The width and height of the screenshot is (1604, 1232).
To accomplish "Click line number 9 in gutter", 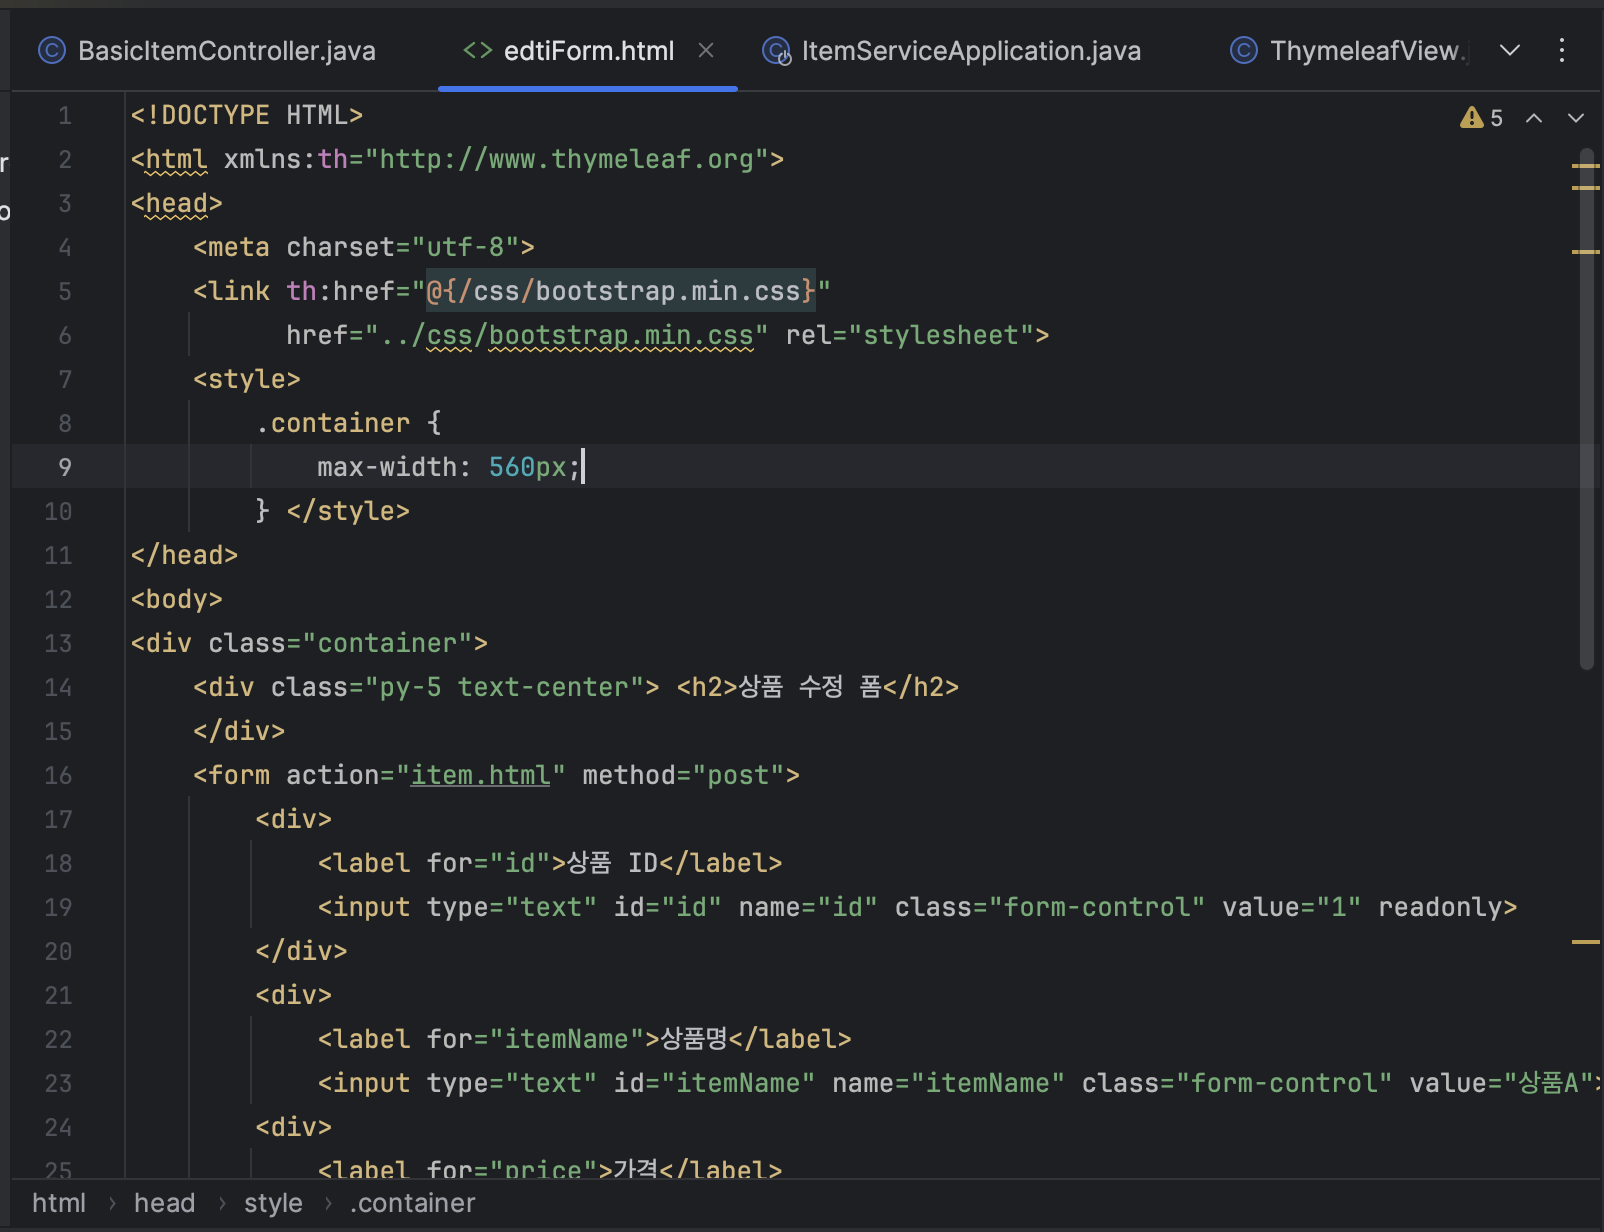I will click(65, 467).
